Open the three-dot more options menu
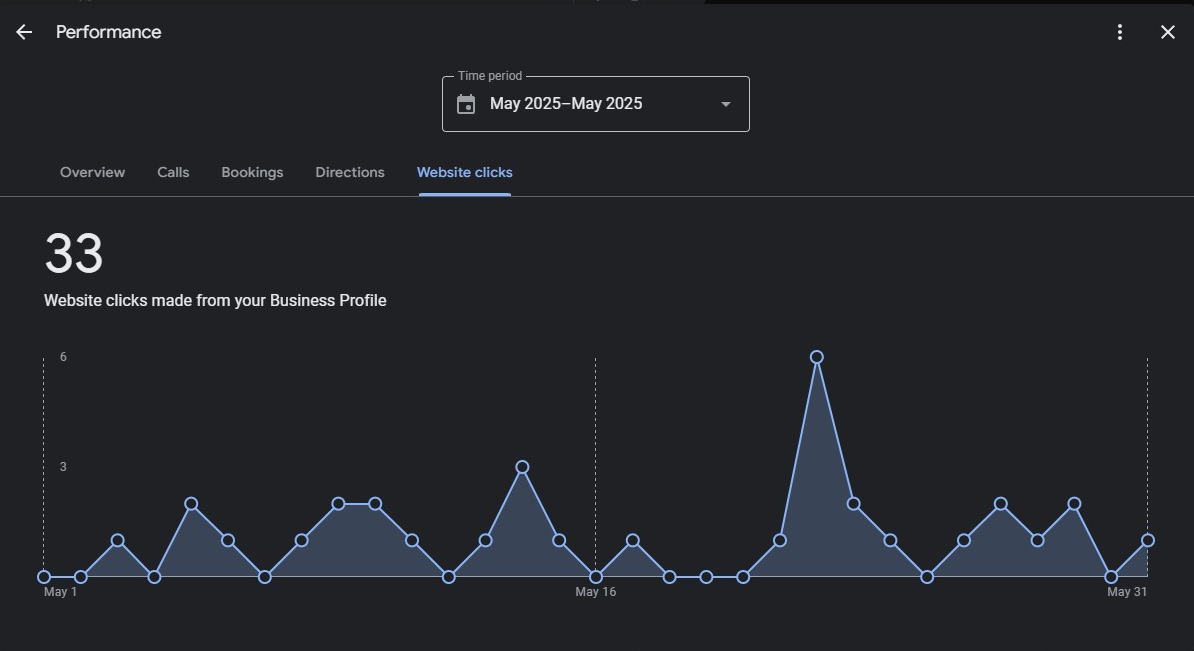This screenshot has height=651, width=1194. coord(1119,32)
